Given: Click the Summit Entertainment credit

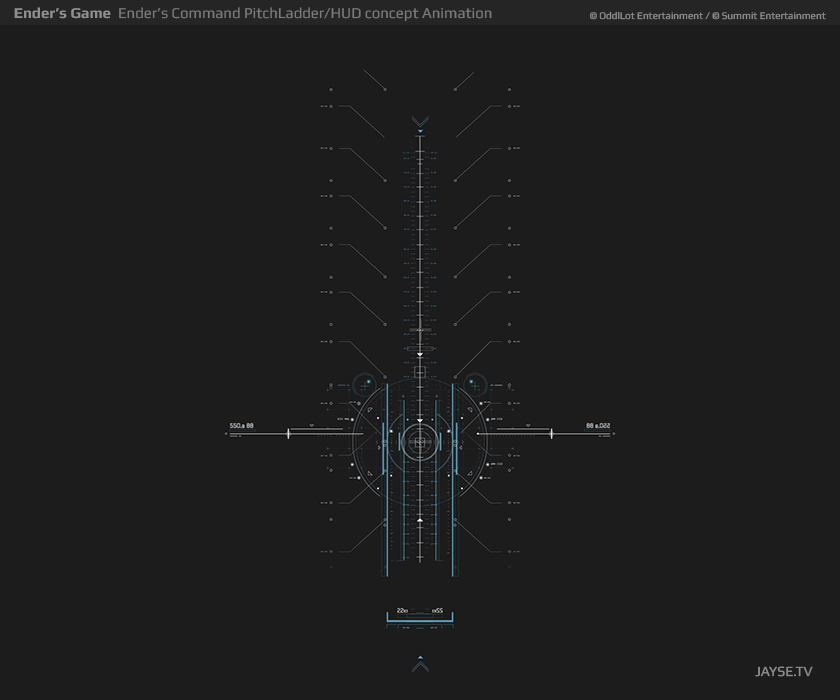Looking at the screenshot, I should (x=769, y=16).
